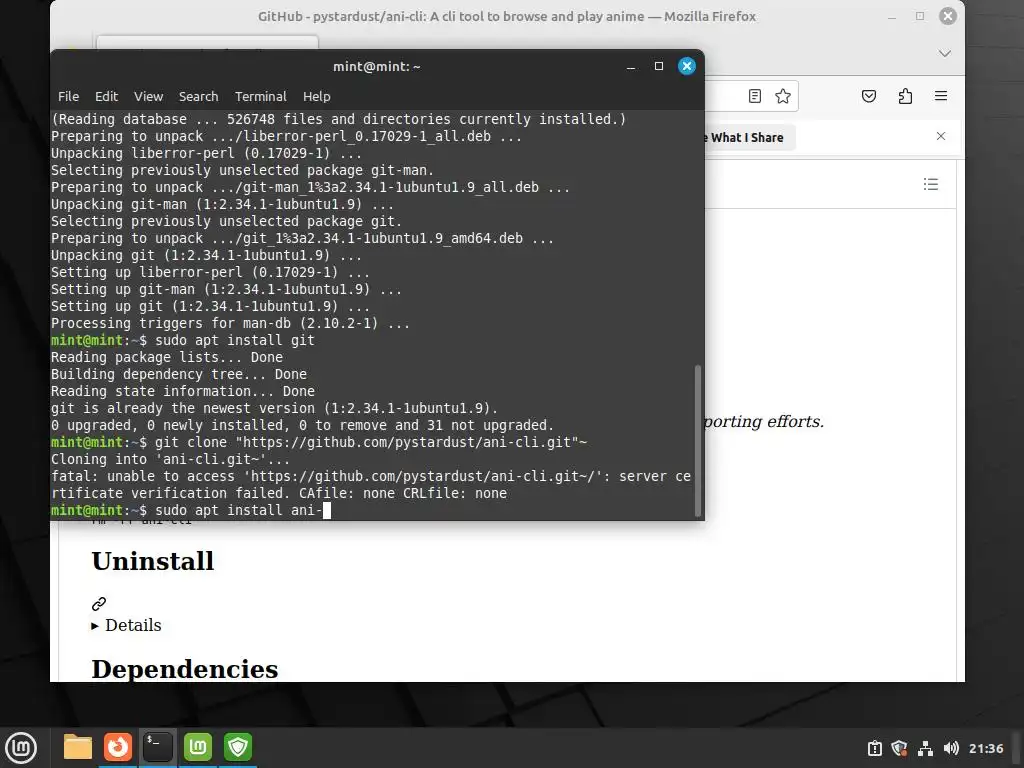Minimize the mint@mint terminal window

631,67
